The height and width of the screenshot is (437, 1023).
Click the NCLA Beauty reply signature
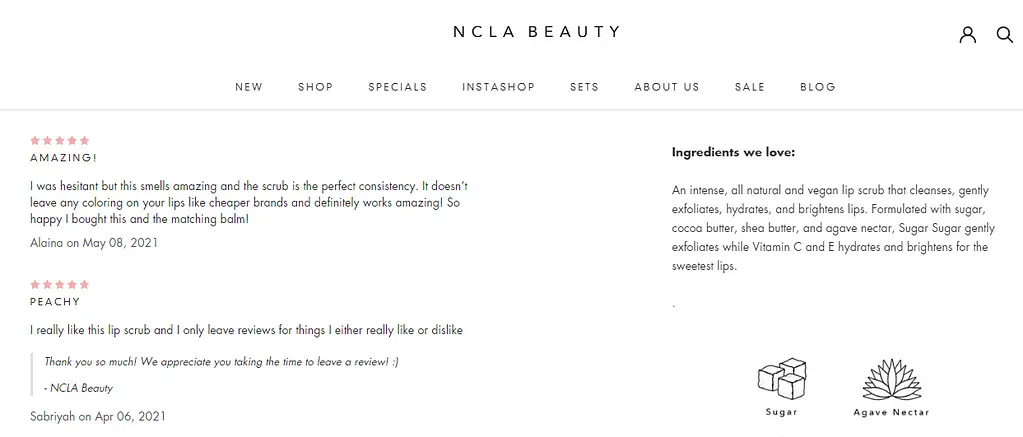point(79,388)
